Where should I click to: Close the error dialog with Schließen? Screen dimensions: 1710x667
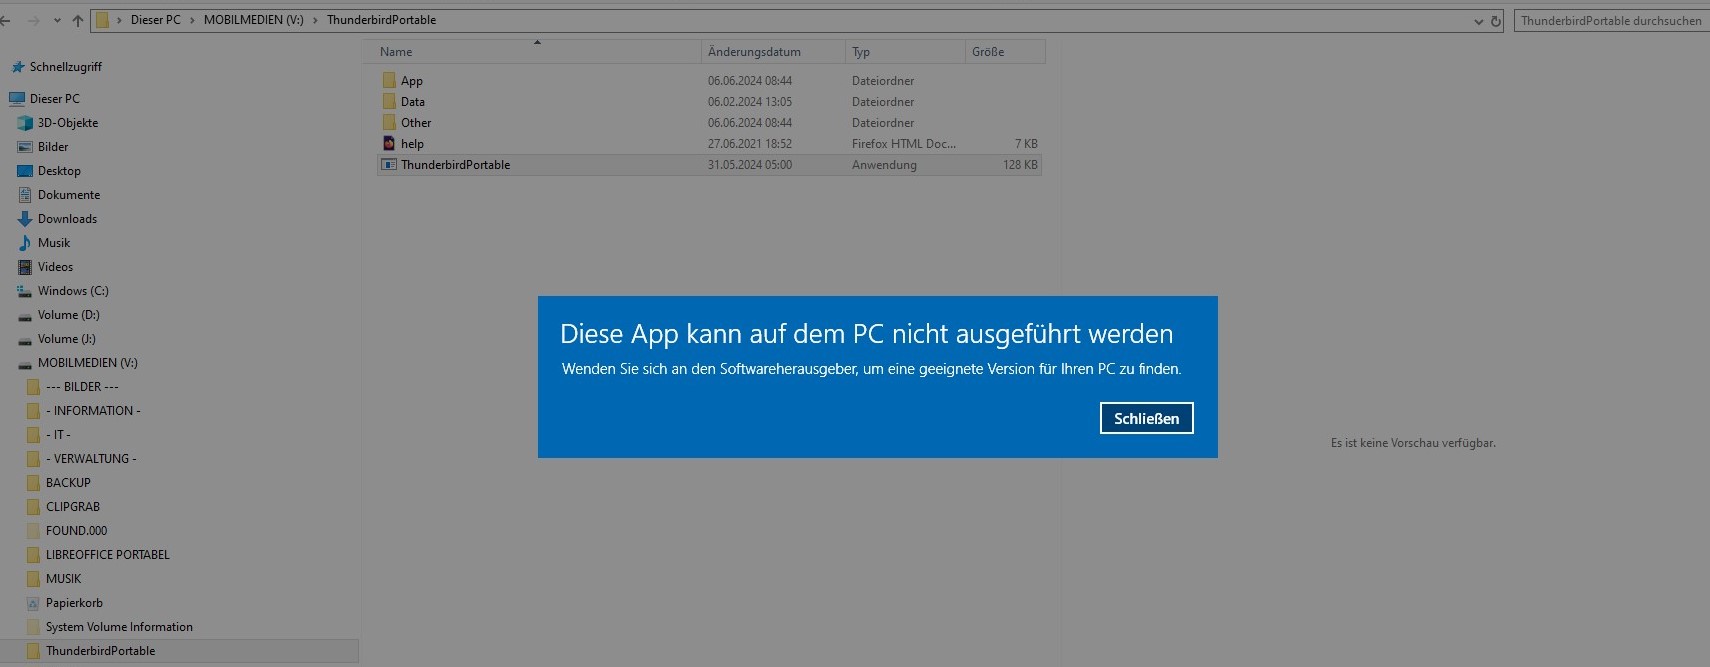[1146, 418]
